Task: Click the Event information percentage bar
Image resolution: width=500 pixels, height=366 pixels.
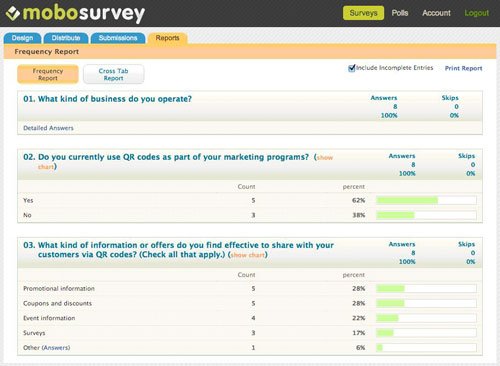Action: 426,318
